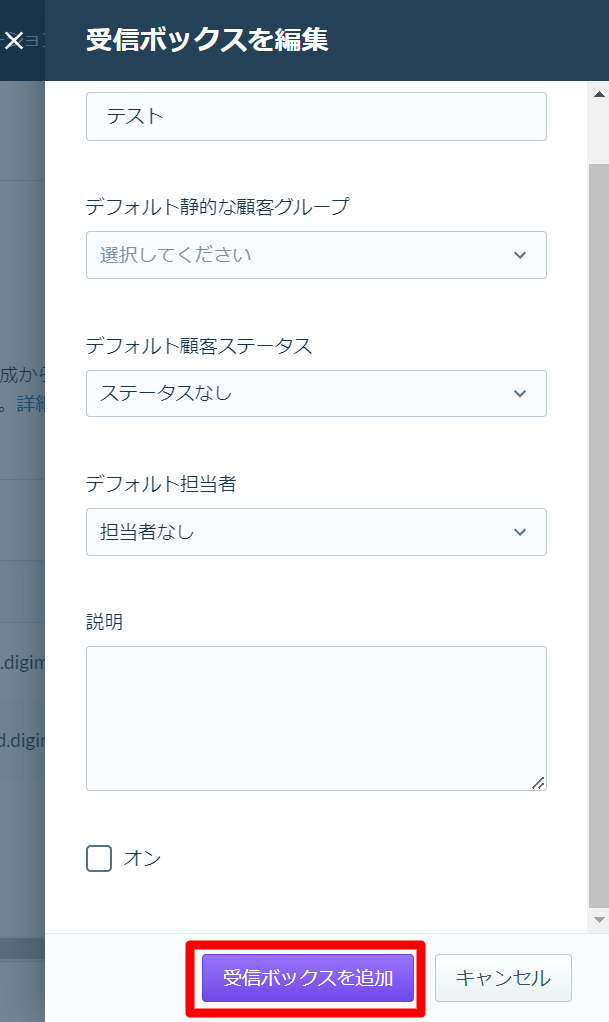Click chevron arrow of 選択してください dropdown
Image resolution: width=609 pixels, height=1022 pixels.
point(520,255)
